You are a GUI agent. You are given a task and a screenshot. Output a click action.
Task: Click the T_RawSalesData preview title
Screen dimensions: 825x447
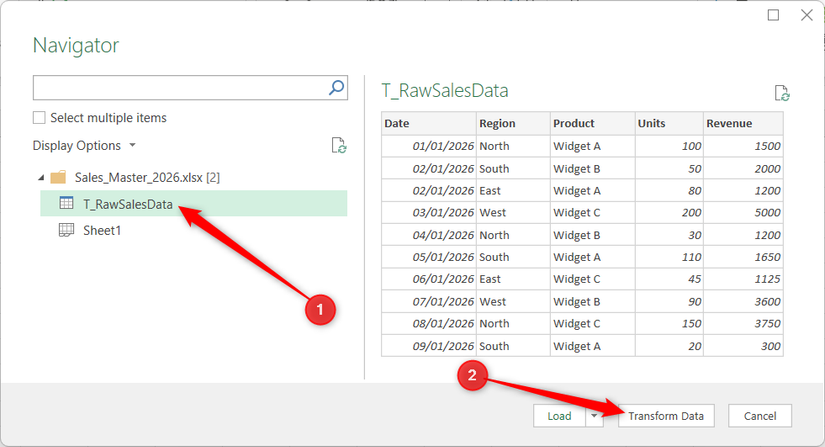tap(445, 90)
